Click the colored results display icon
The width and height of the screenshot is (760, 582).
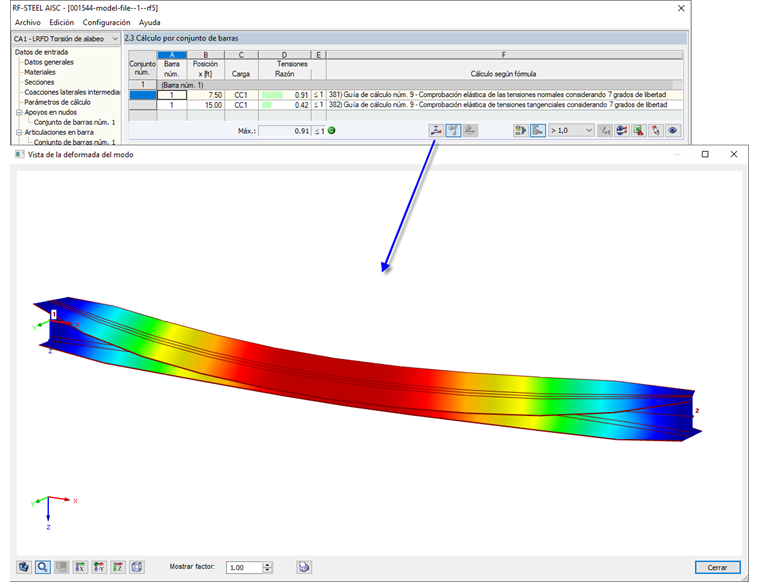tap(621, 130)
